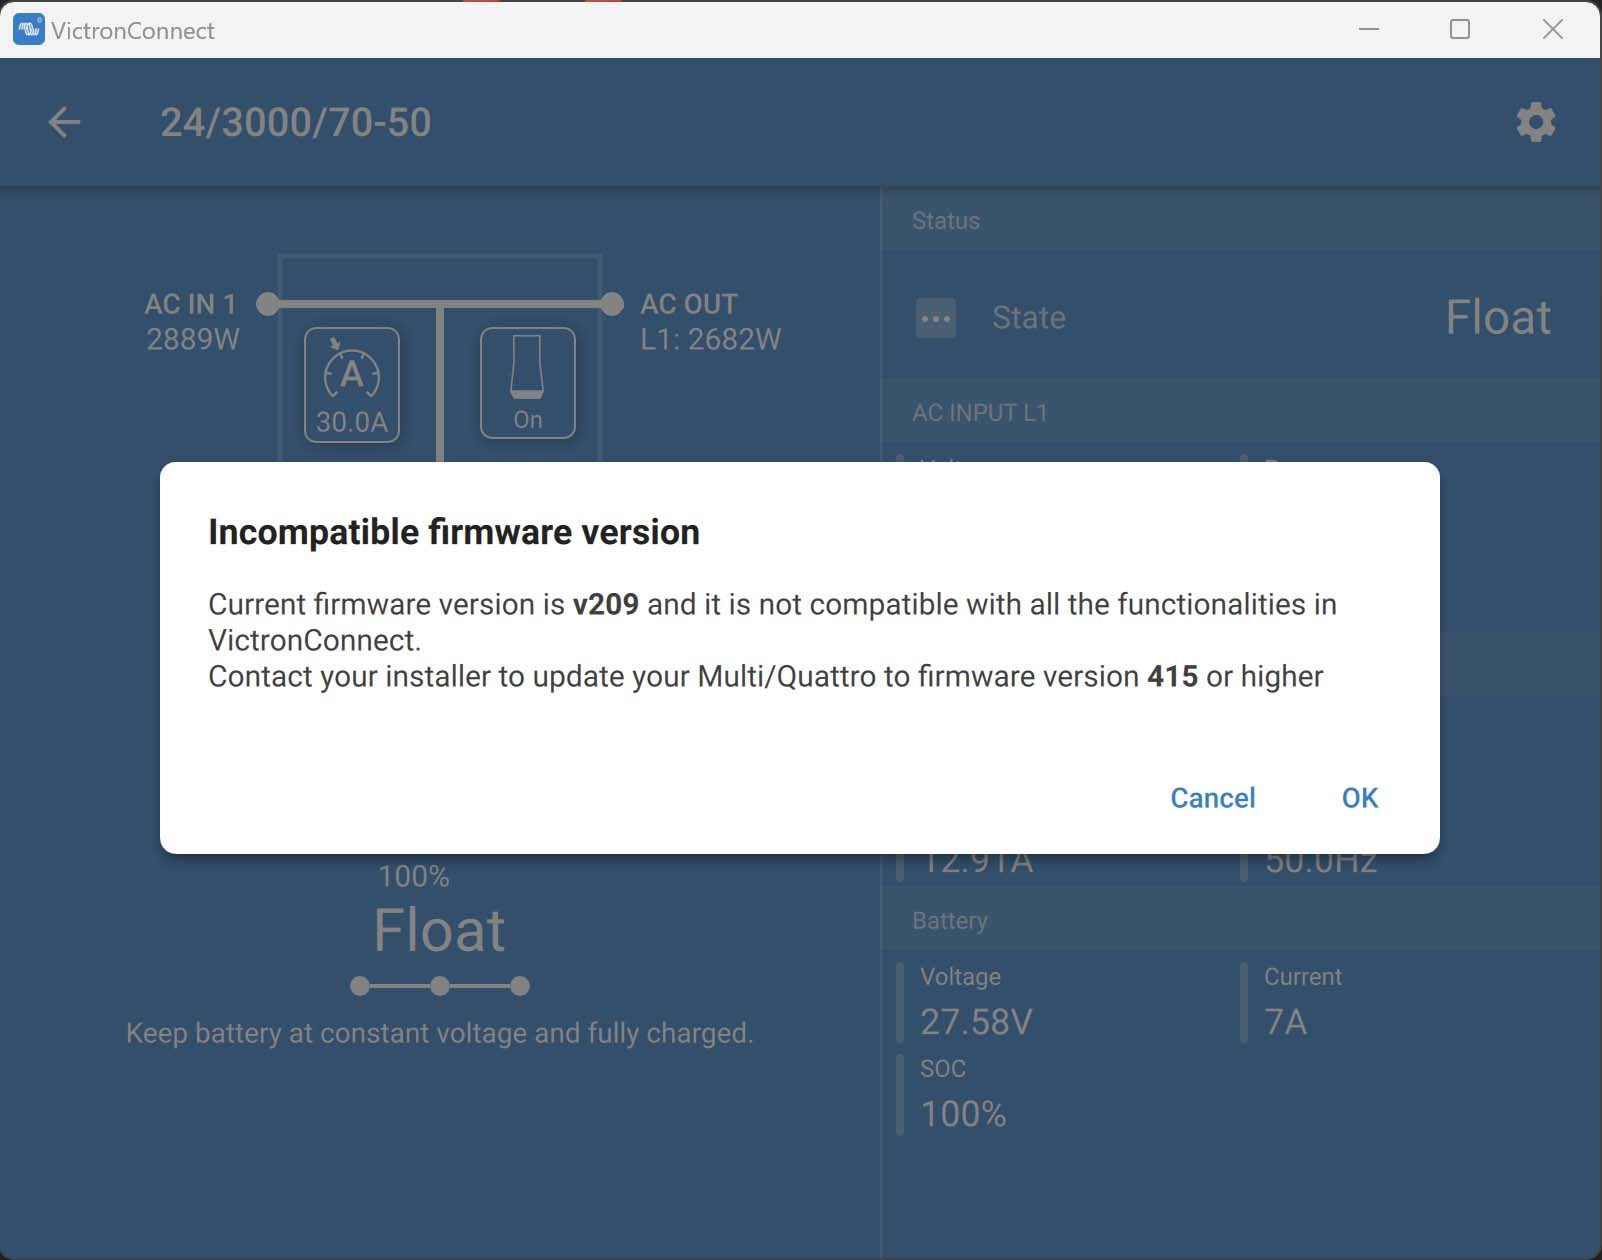This screenshot has width=1602, height=1260.
Task: Click the battery voltage 27.58V reading
Action: (976, 1021)
